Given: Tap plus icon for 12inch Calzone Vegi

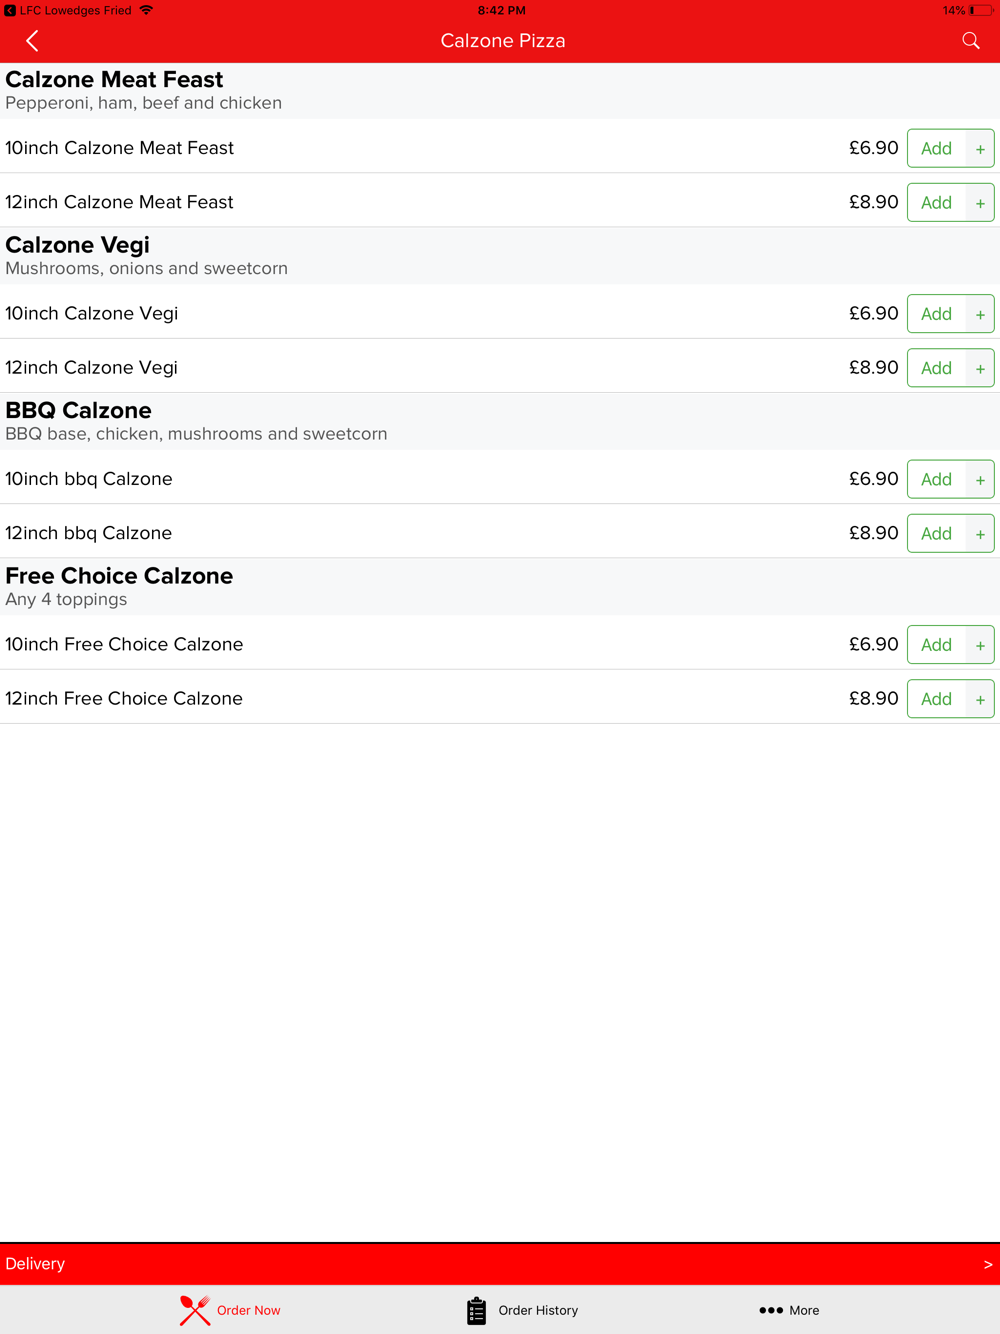Looking at the screenshot, I should click(x=980, y=369).
